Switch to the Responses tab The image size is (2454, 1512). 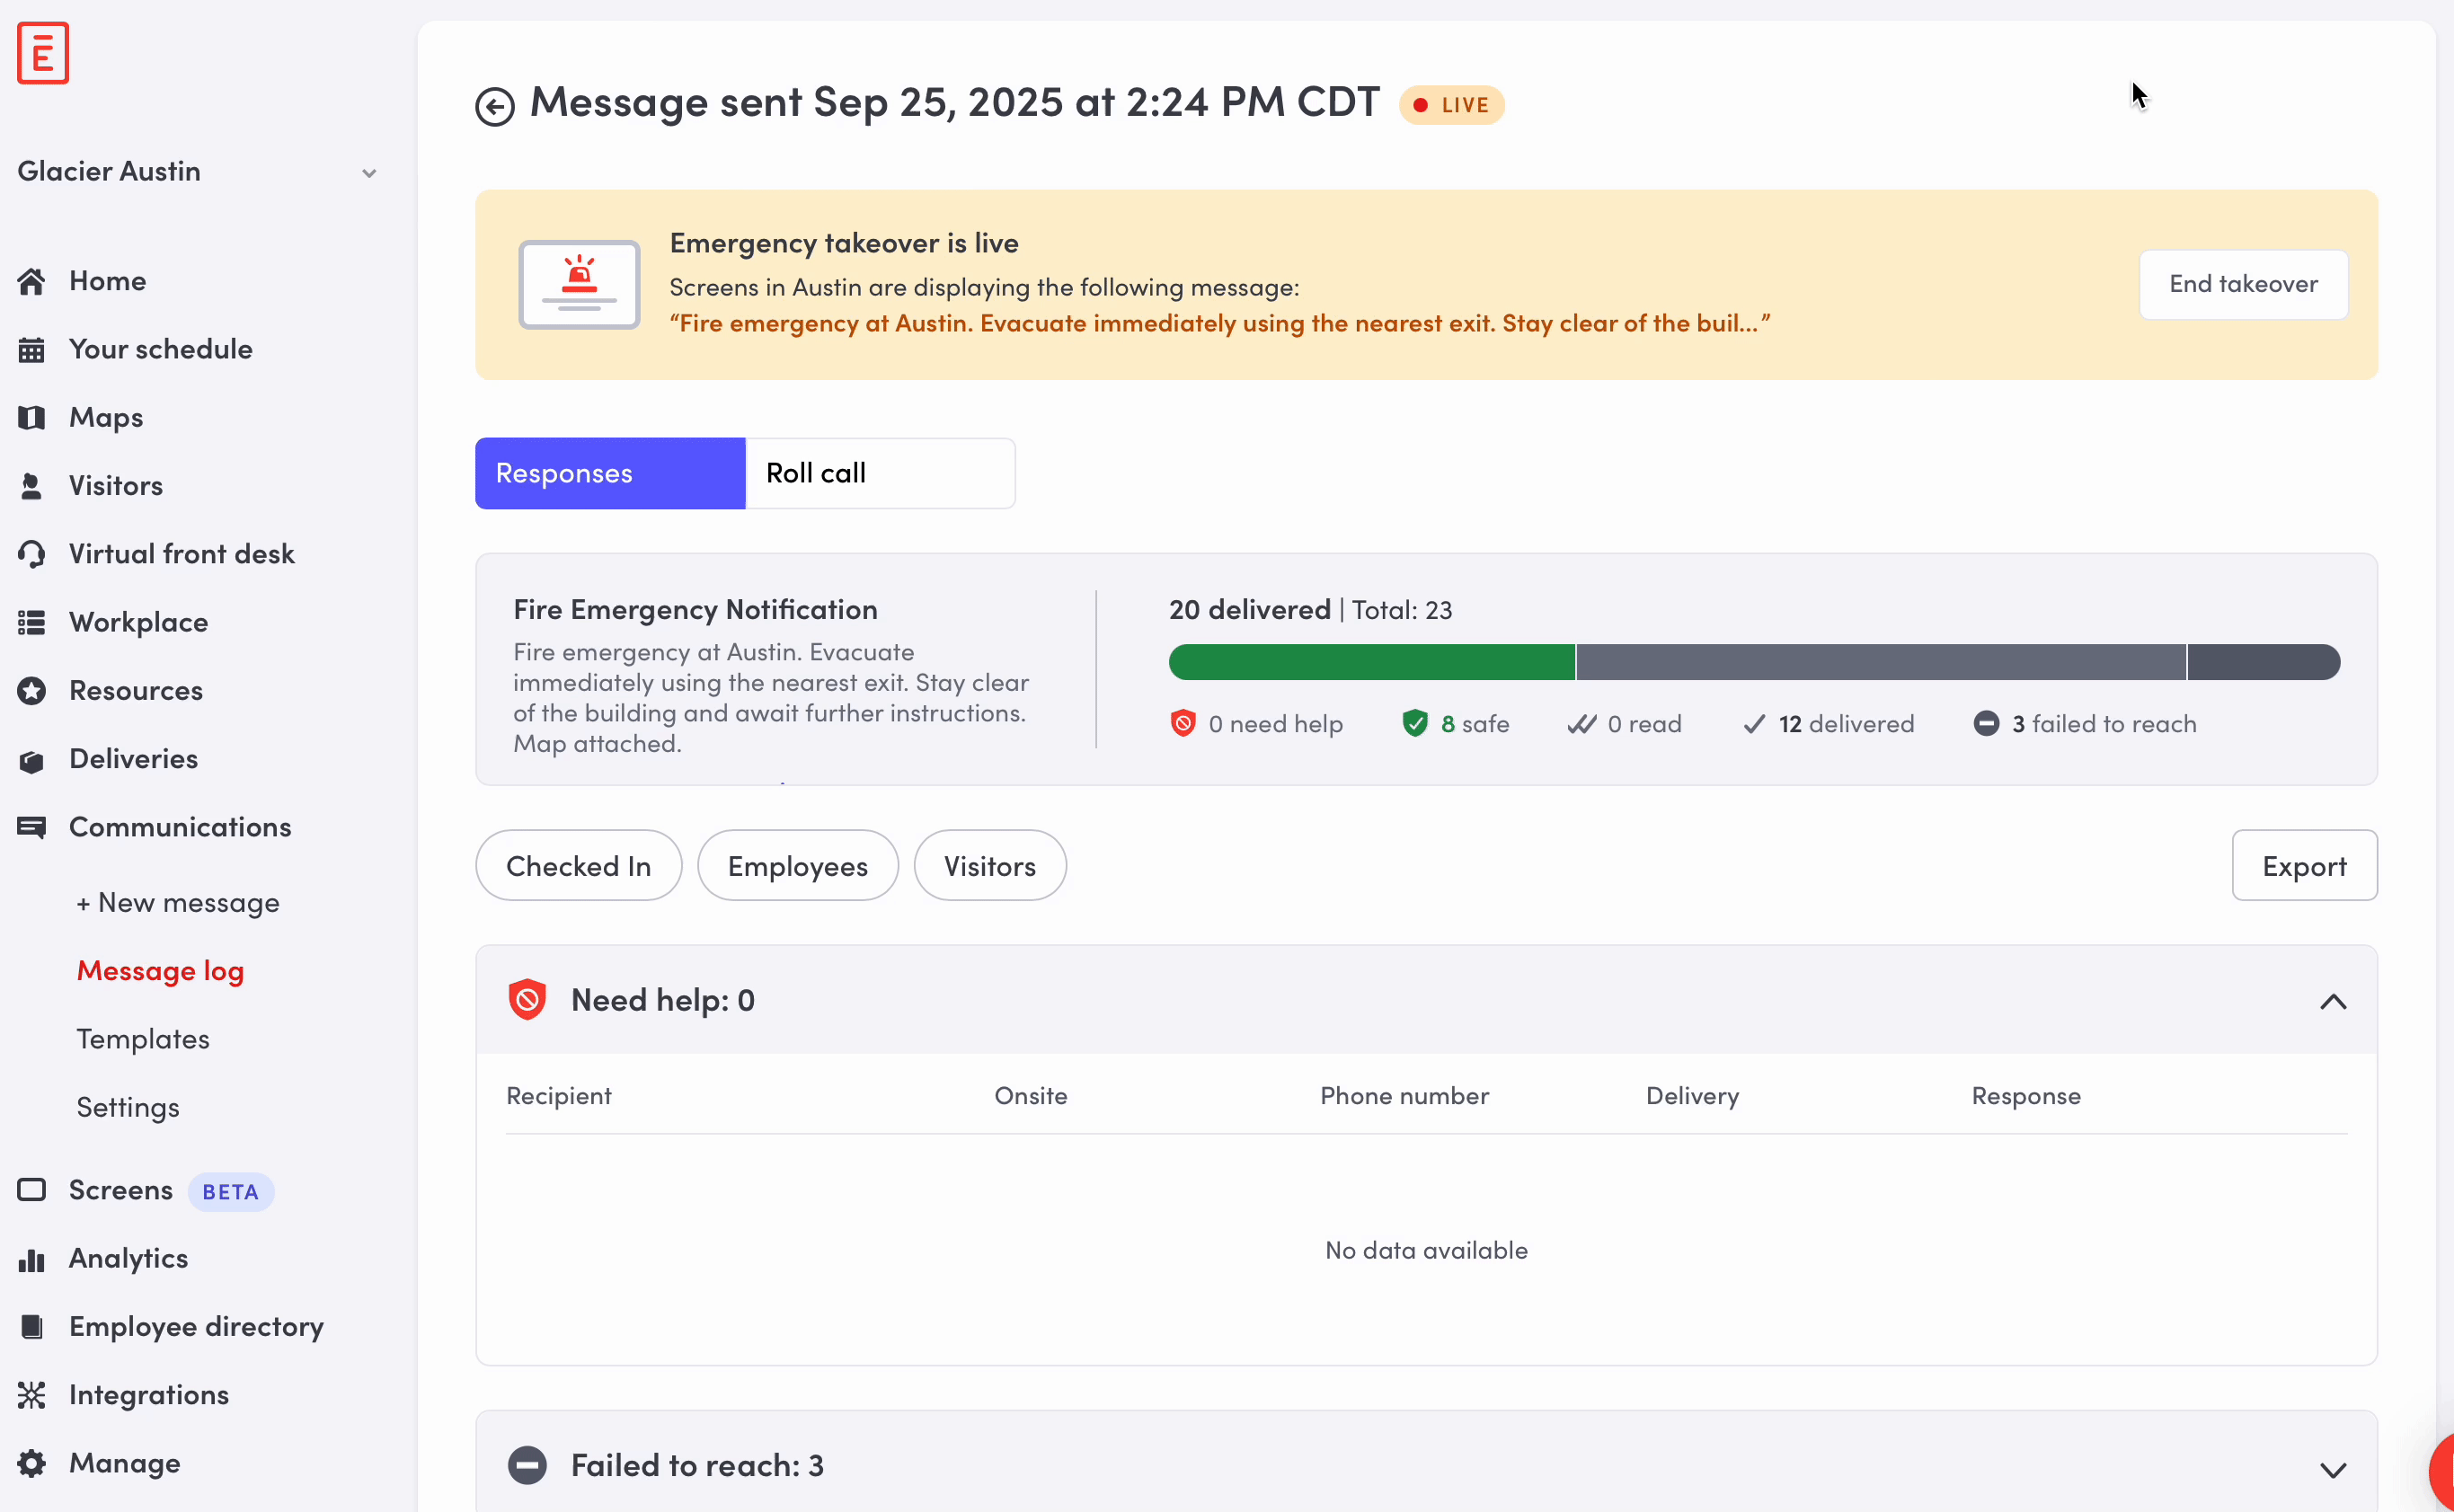coord(610,473)
